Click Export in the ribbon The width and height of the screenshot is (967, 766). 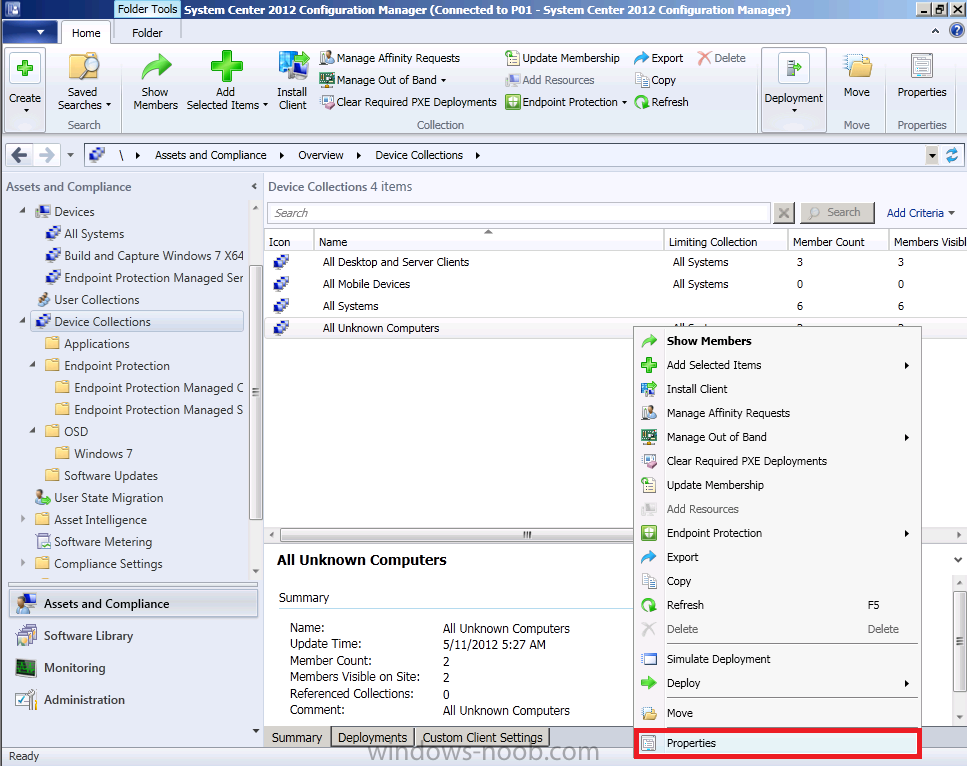click(x=659, y=58)
